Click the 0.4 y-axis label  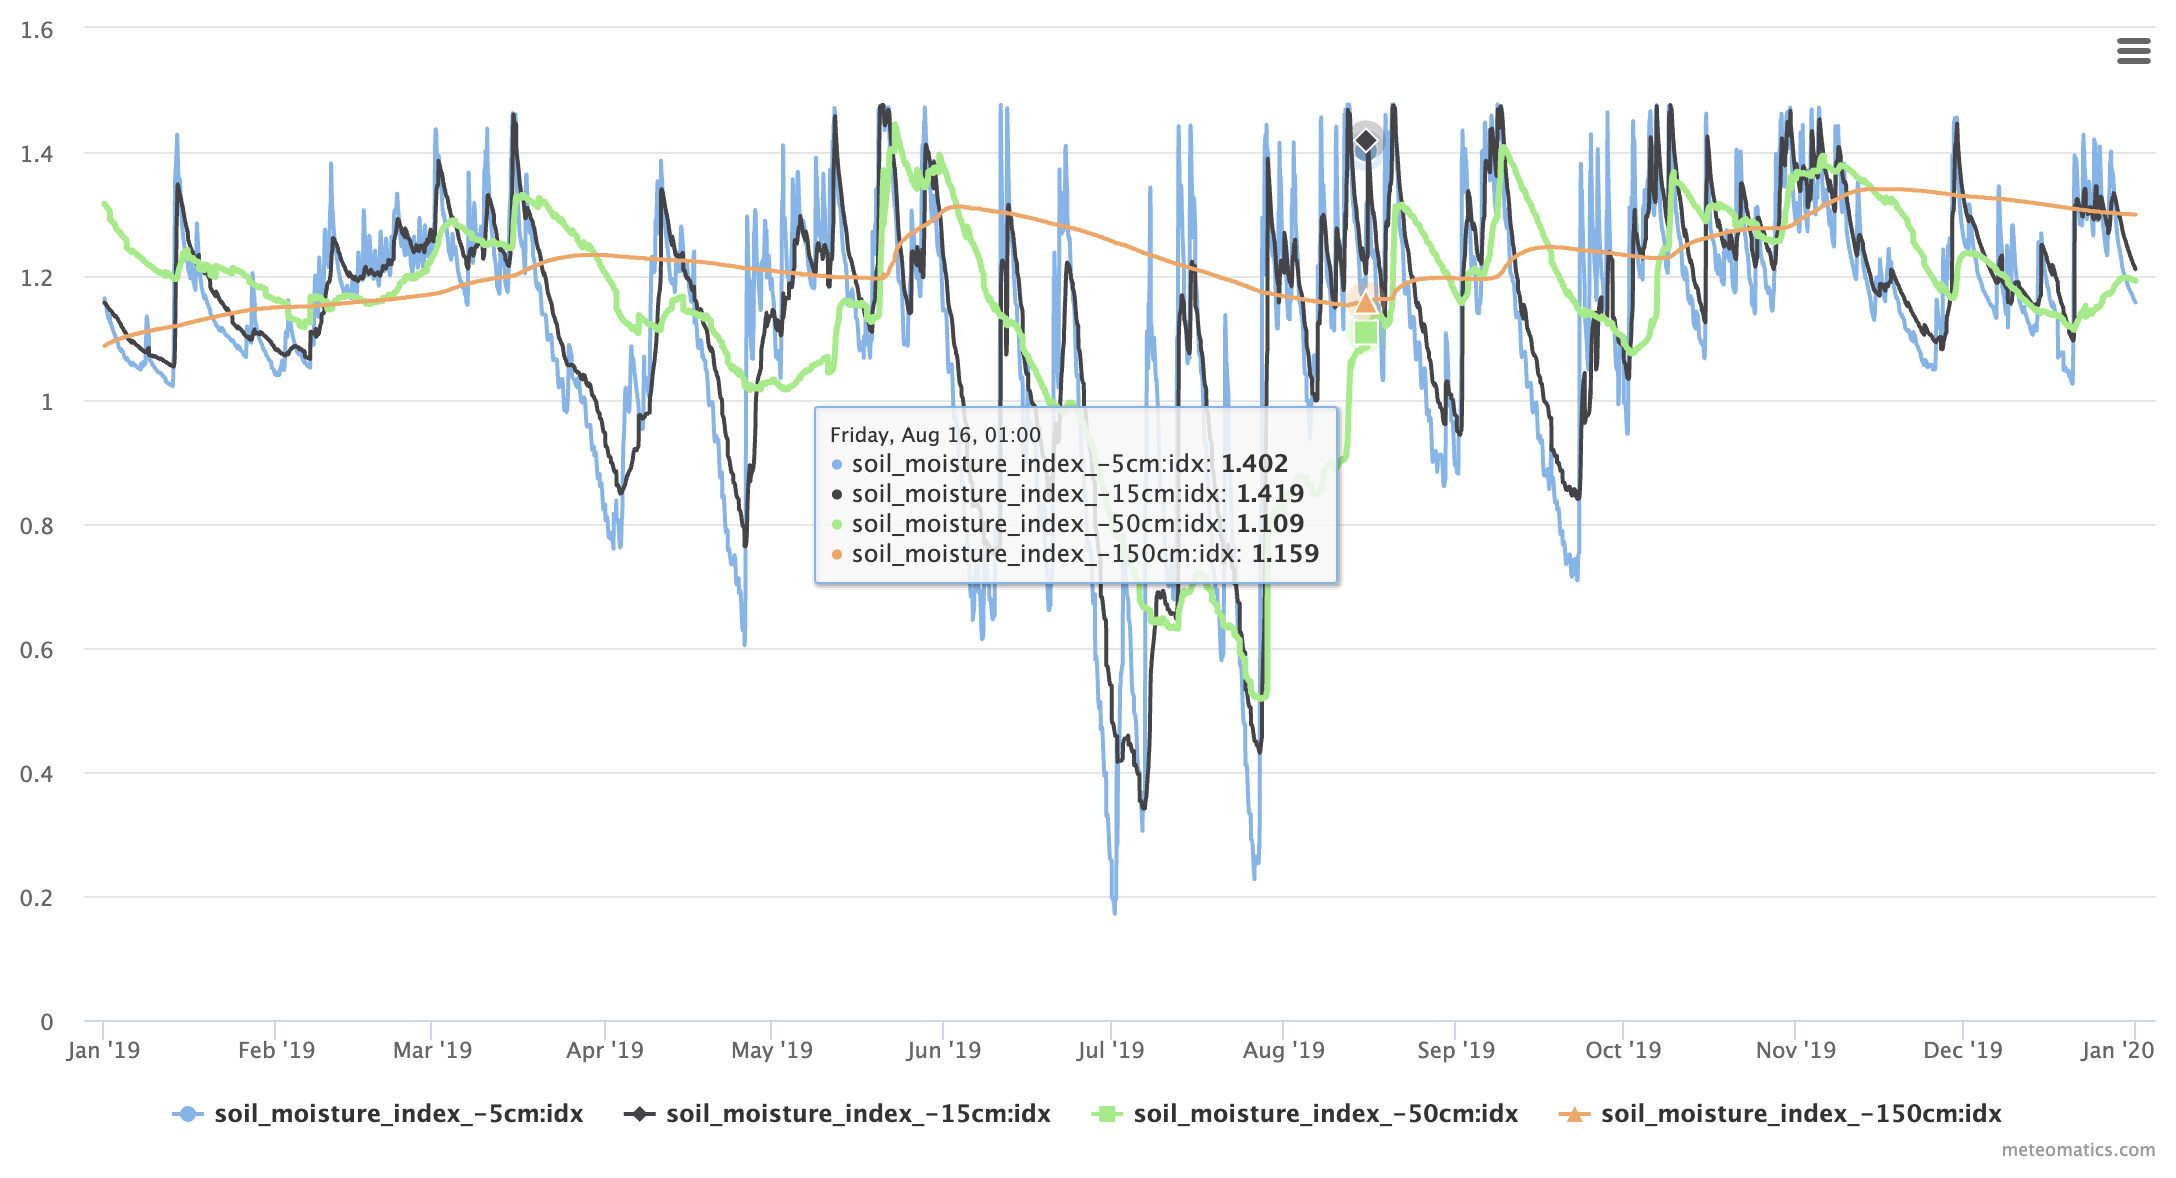tap(37, 774)
